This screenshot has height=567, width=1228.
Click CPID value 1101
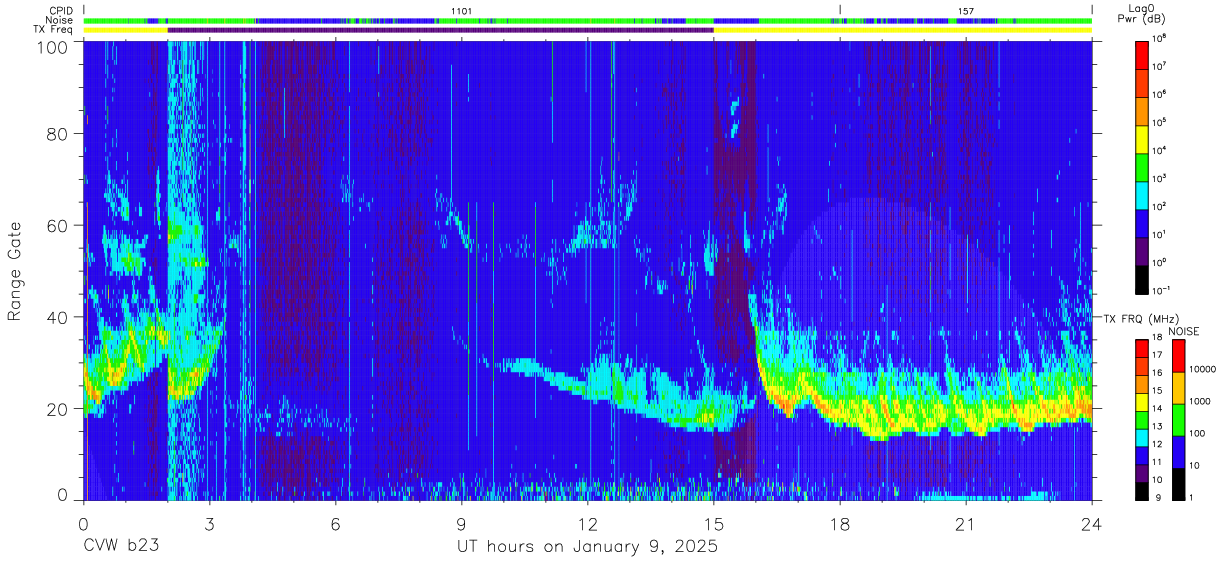point(461,11)
